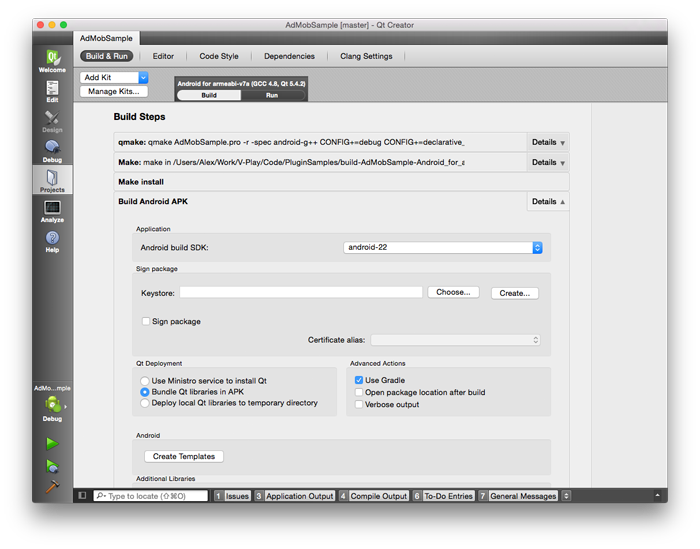Viewport: 700px width, 549px height.
Task: Open the AdMobSample project tab
Action: click(x=106, y=38)
